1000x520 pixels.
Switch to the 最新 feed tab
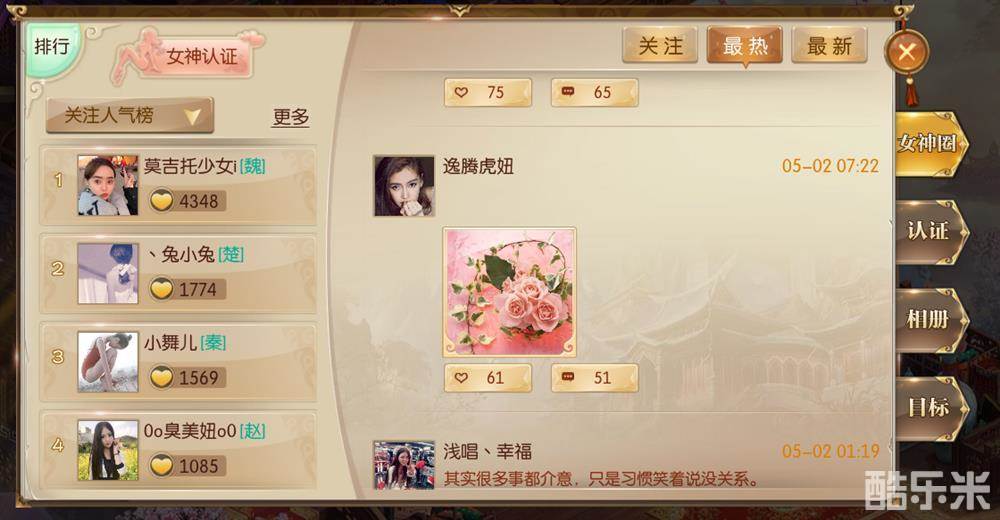point(829,46)
